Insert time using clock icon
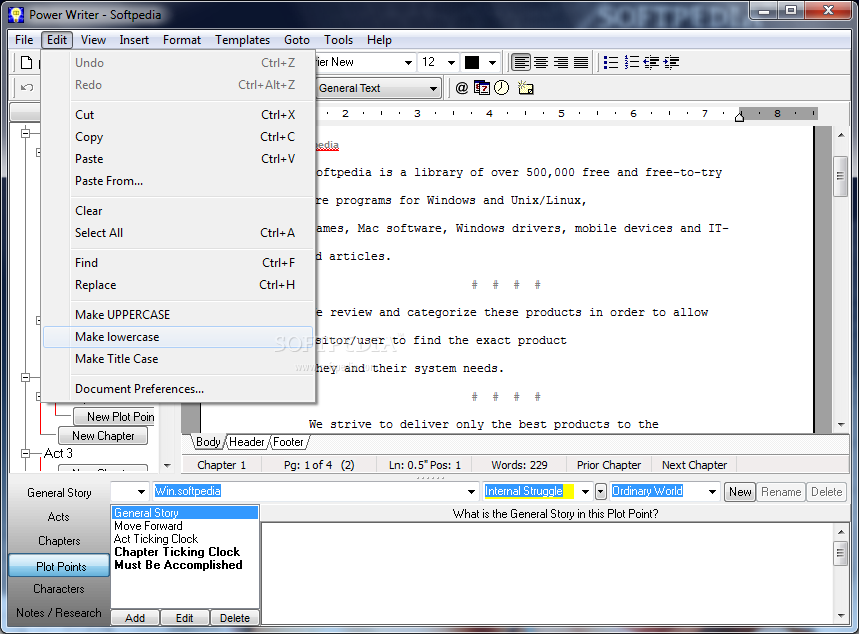This screenshot has width=859, height=634. (x=501, y=88)
